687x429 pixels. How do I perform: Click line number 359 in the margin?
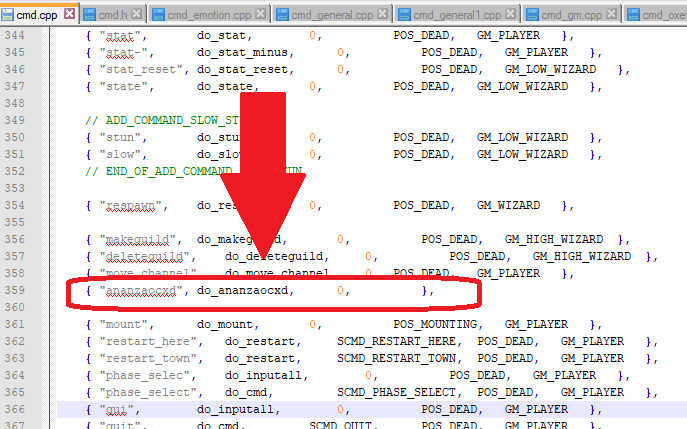(14, 290)
